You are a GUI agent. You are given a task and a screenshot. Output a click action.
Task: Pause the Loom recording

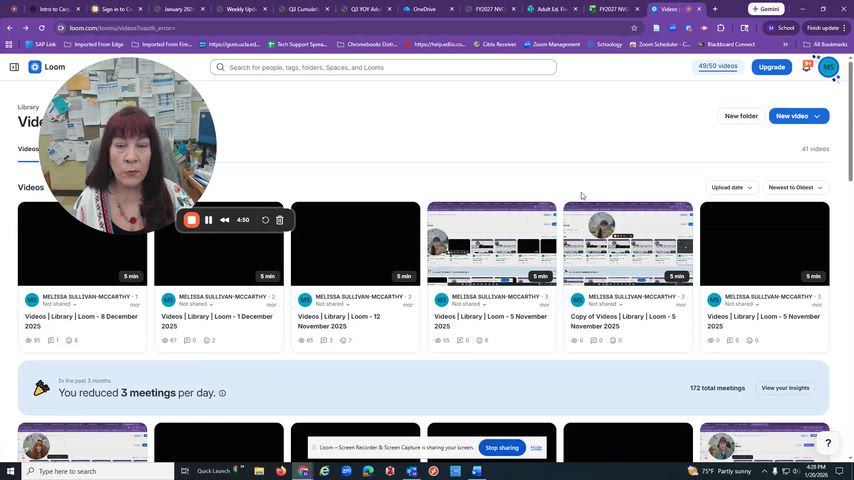[208, 220]
